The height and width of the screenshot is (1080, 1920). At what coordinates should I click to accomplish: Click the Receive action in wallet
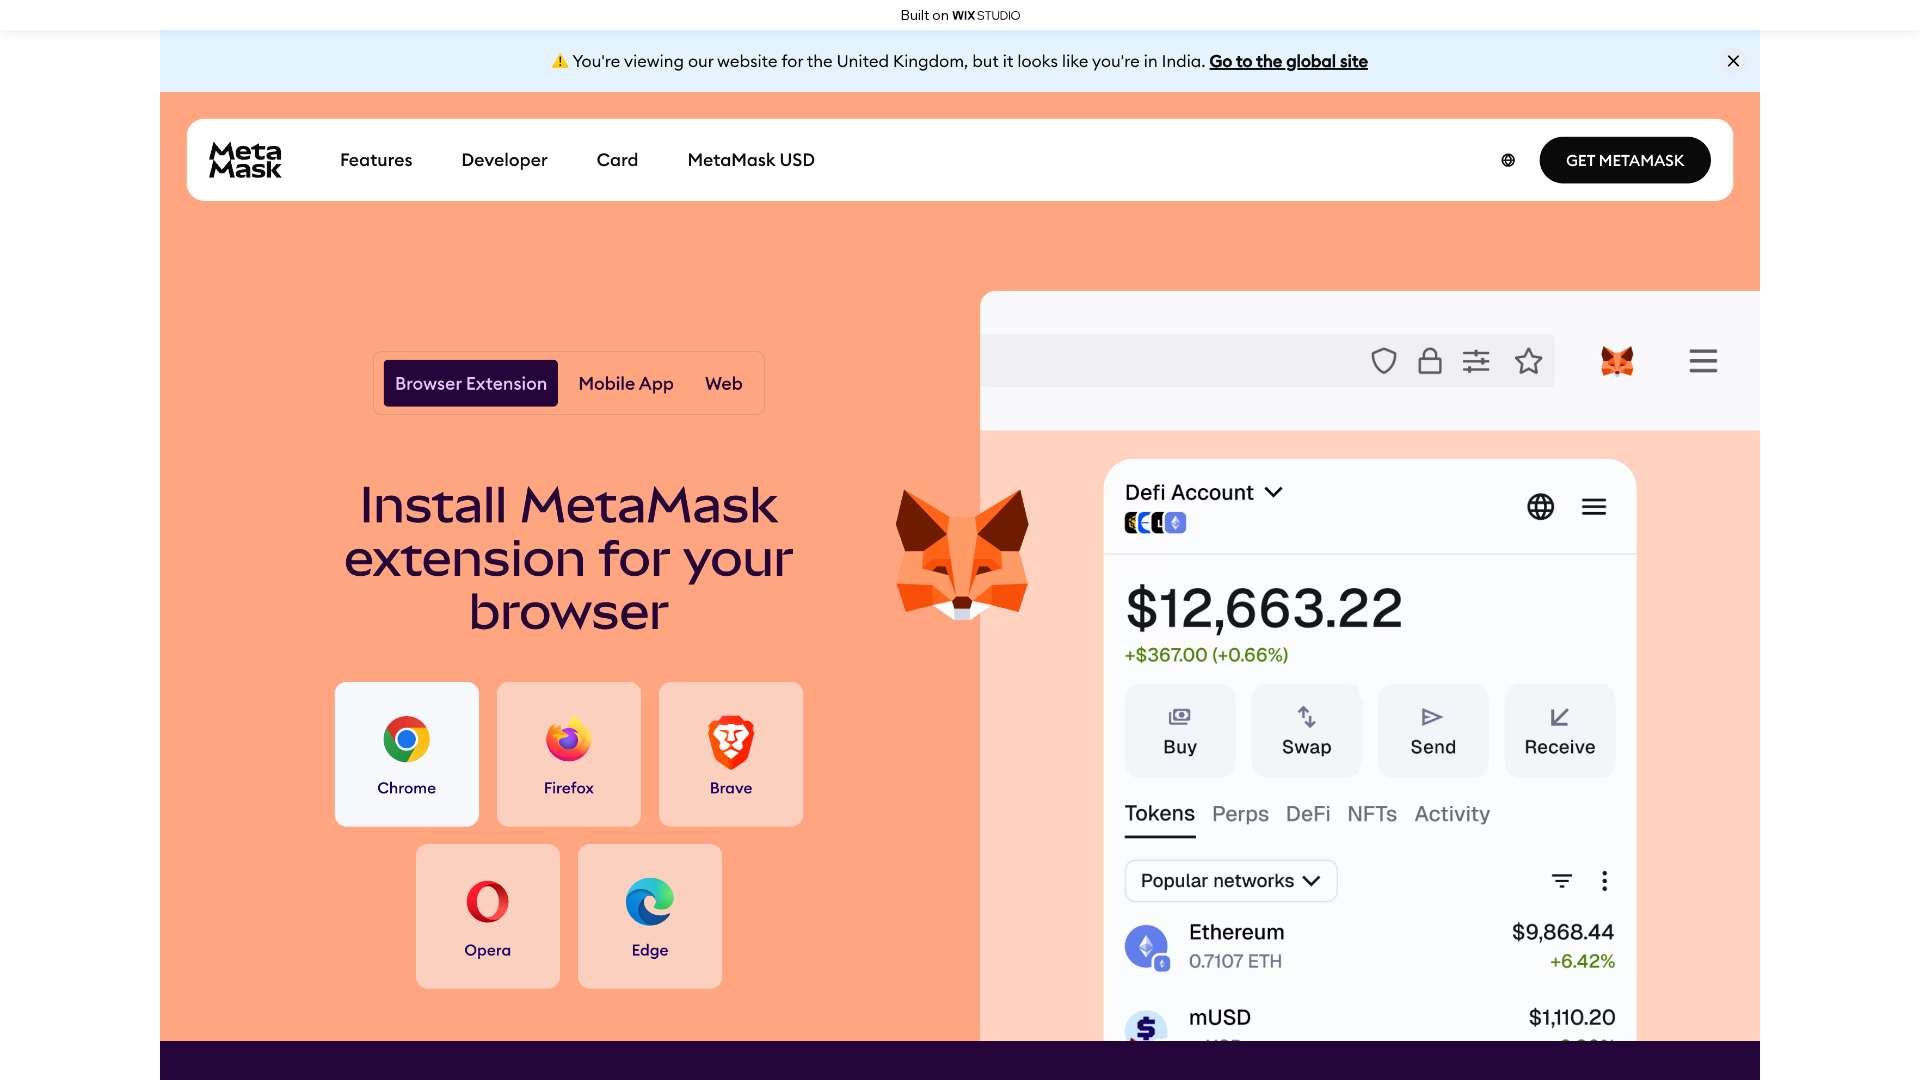coord(1560,731)
